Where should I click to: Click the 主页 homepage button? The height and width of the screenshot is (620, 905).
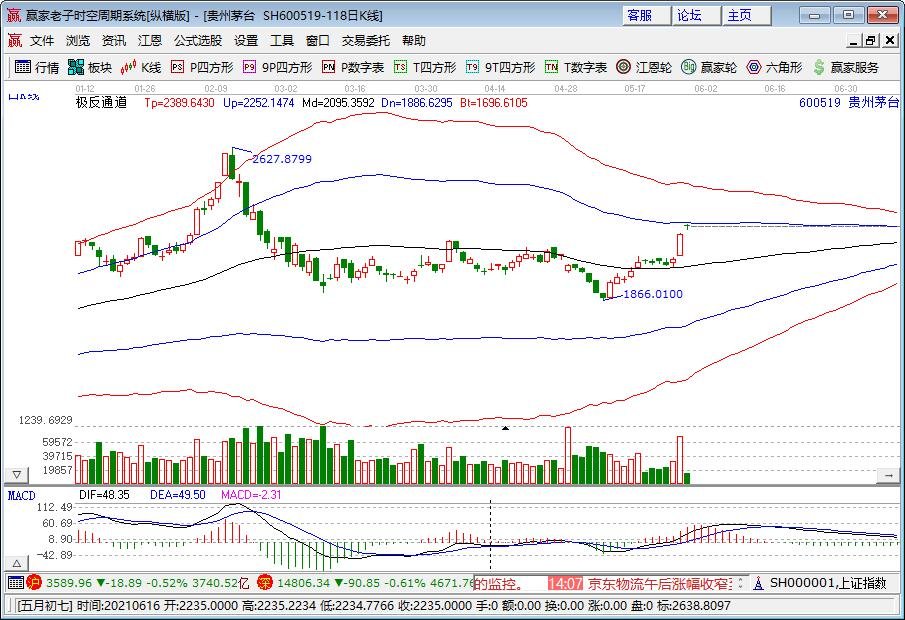click(747, 16)
